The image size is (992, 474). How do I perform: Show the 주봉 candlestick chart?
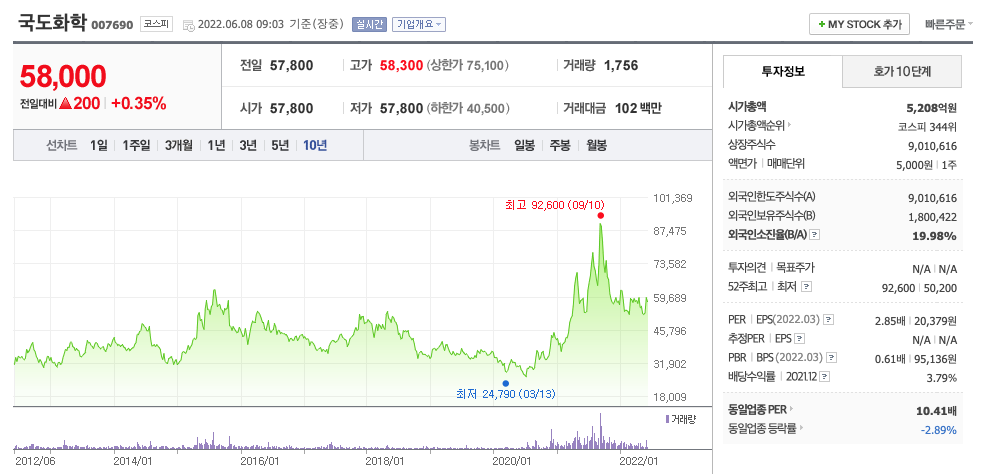pyautogui.click(x=560, y=145)
